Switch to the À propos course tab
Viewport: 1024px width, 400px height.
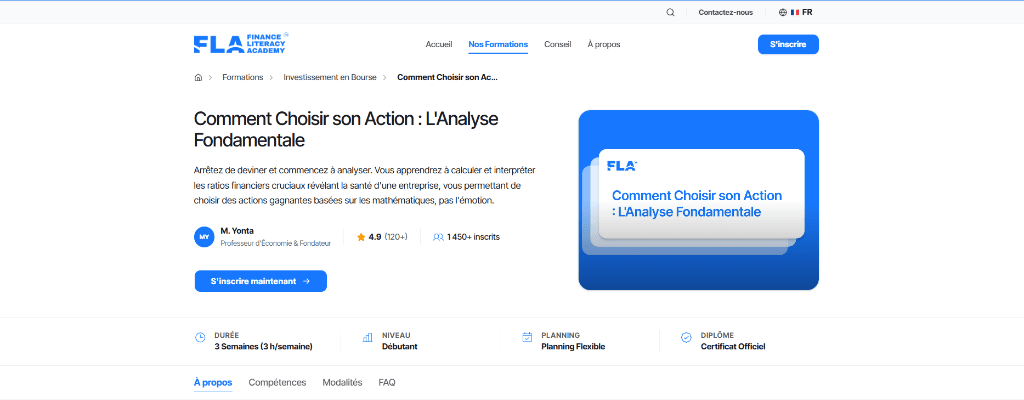click(213, 382)
